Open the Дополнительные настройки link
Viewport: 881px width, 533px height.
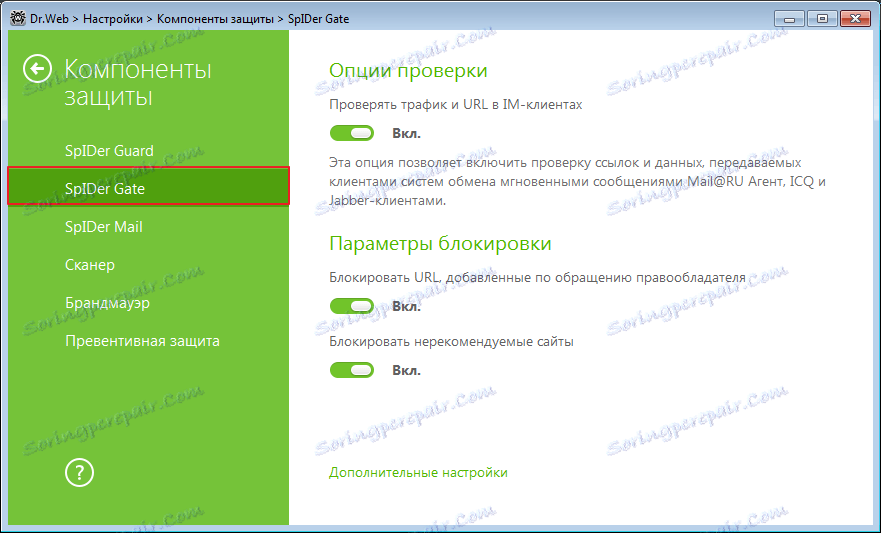(x=418, y=472)
